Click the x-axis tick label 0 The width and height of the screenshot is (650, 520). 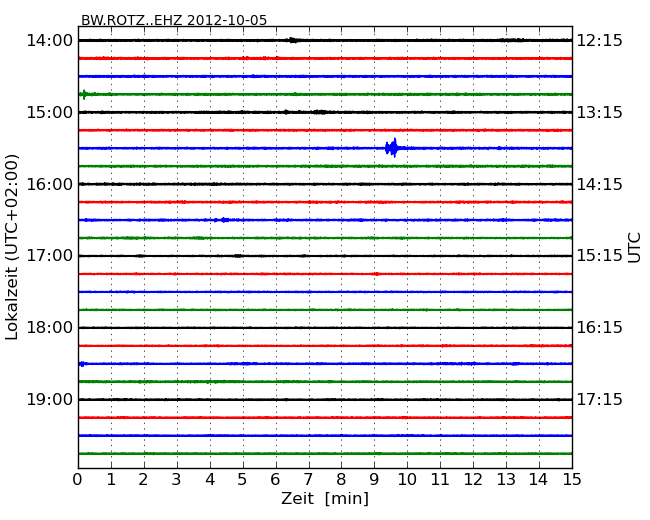[x=78, y=480]
